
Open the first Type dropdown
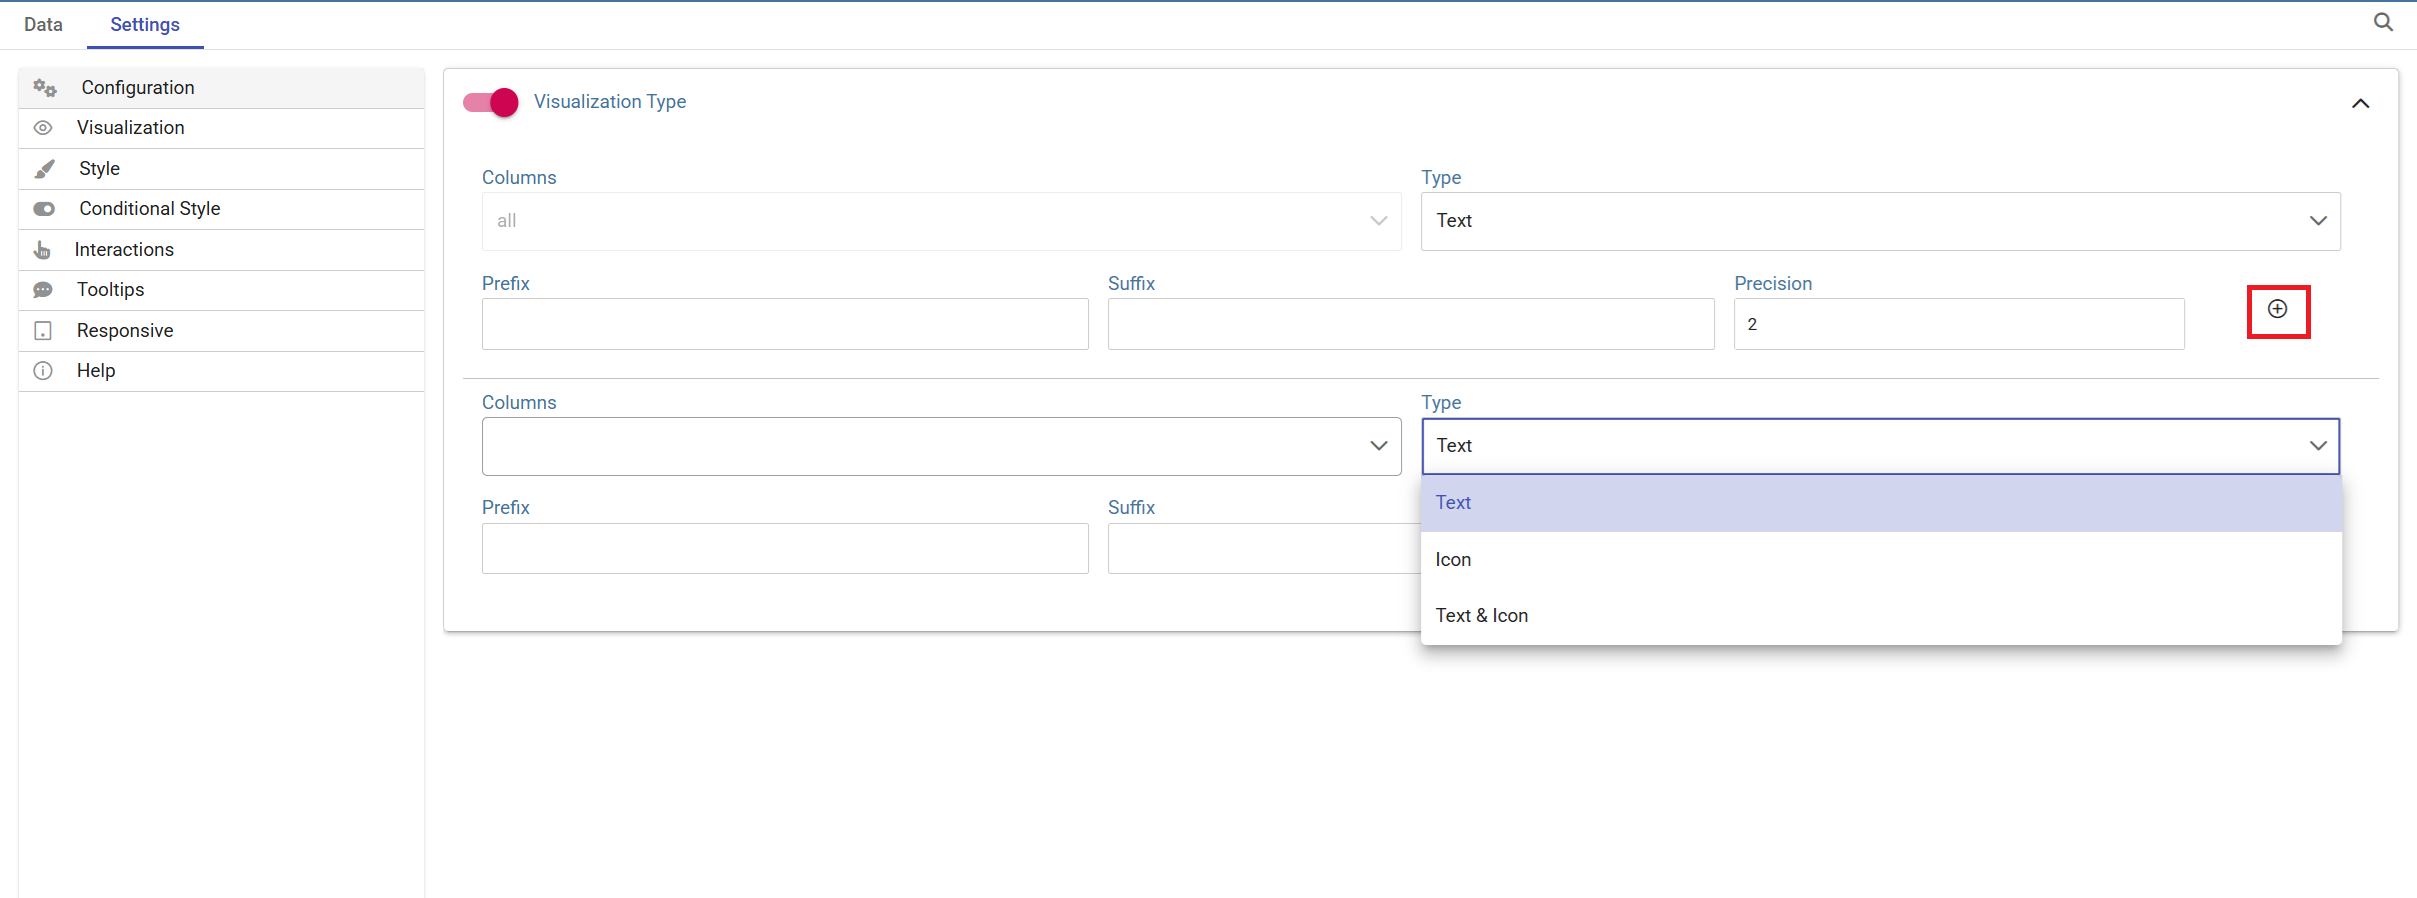(x=1880, y=221)
